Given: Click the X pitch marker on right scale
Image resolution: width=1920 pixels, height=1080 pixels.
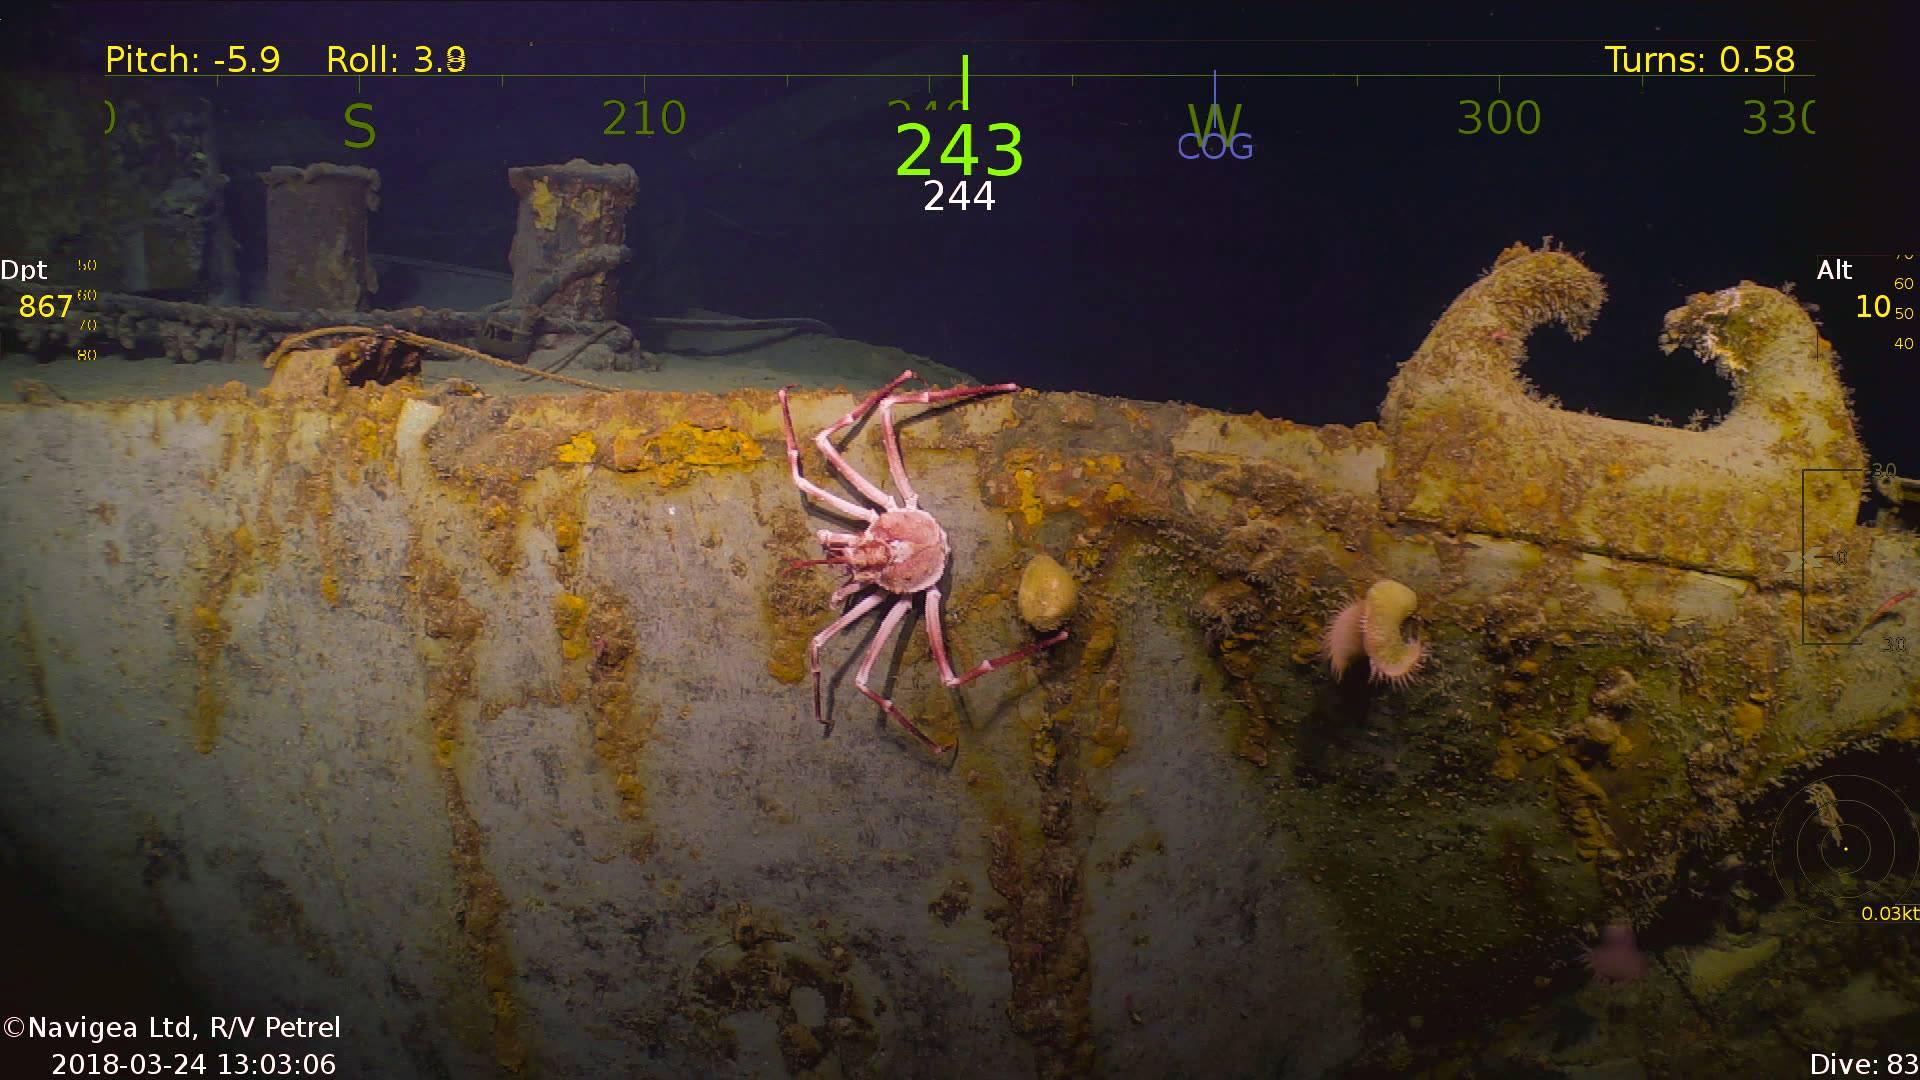Looking at the screenshot, I should coord(1802,560).
